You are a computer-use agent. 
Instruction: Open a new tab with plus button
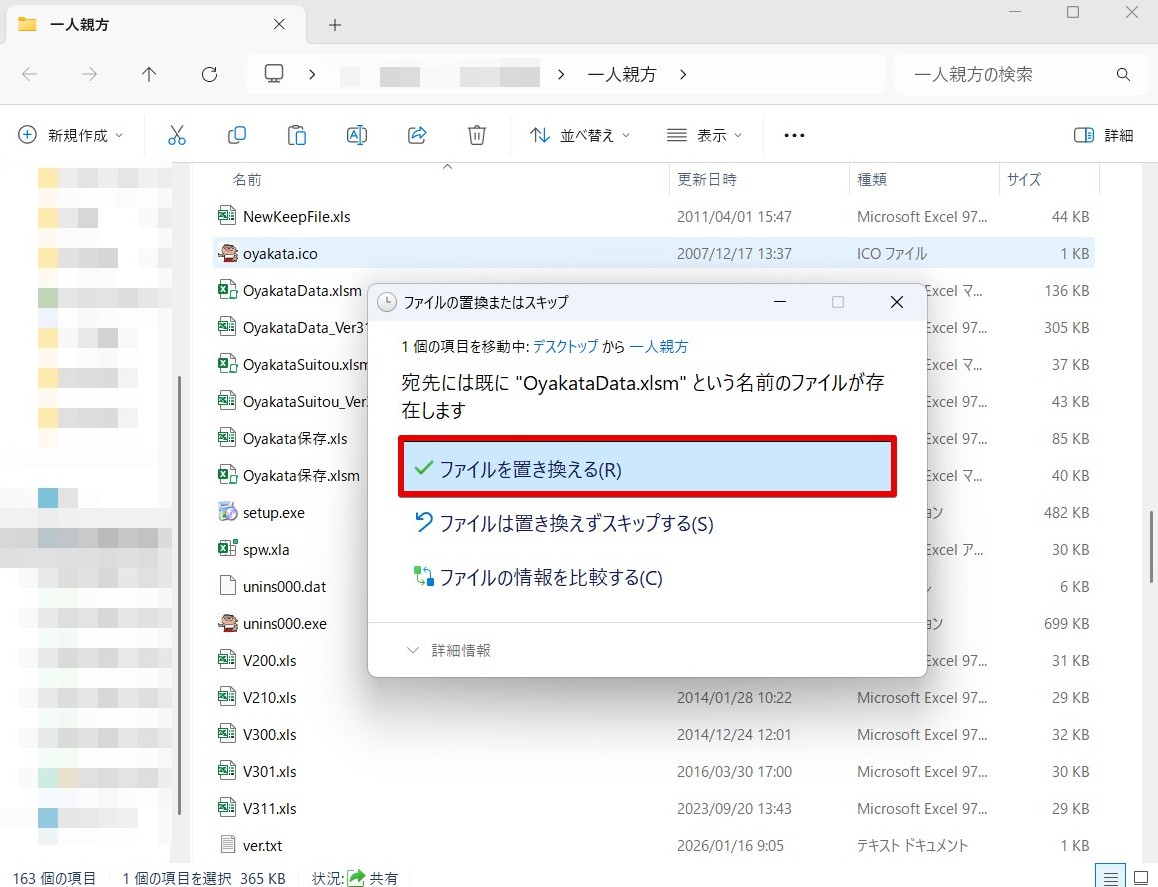point(335,25)
